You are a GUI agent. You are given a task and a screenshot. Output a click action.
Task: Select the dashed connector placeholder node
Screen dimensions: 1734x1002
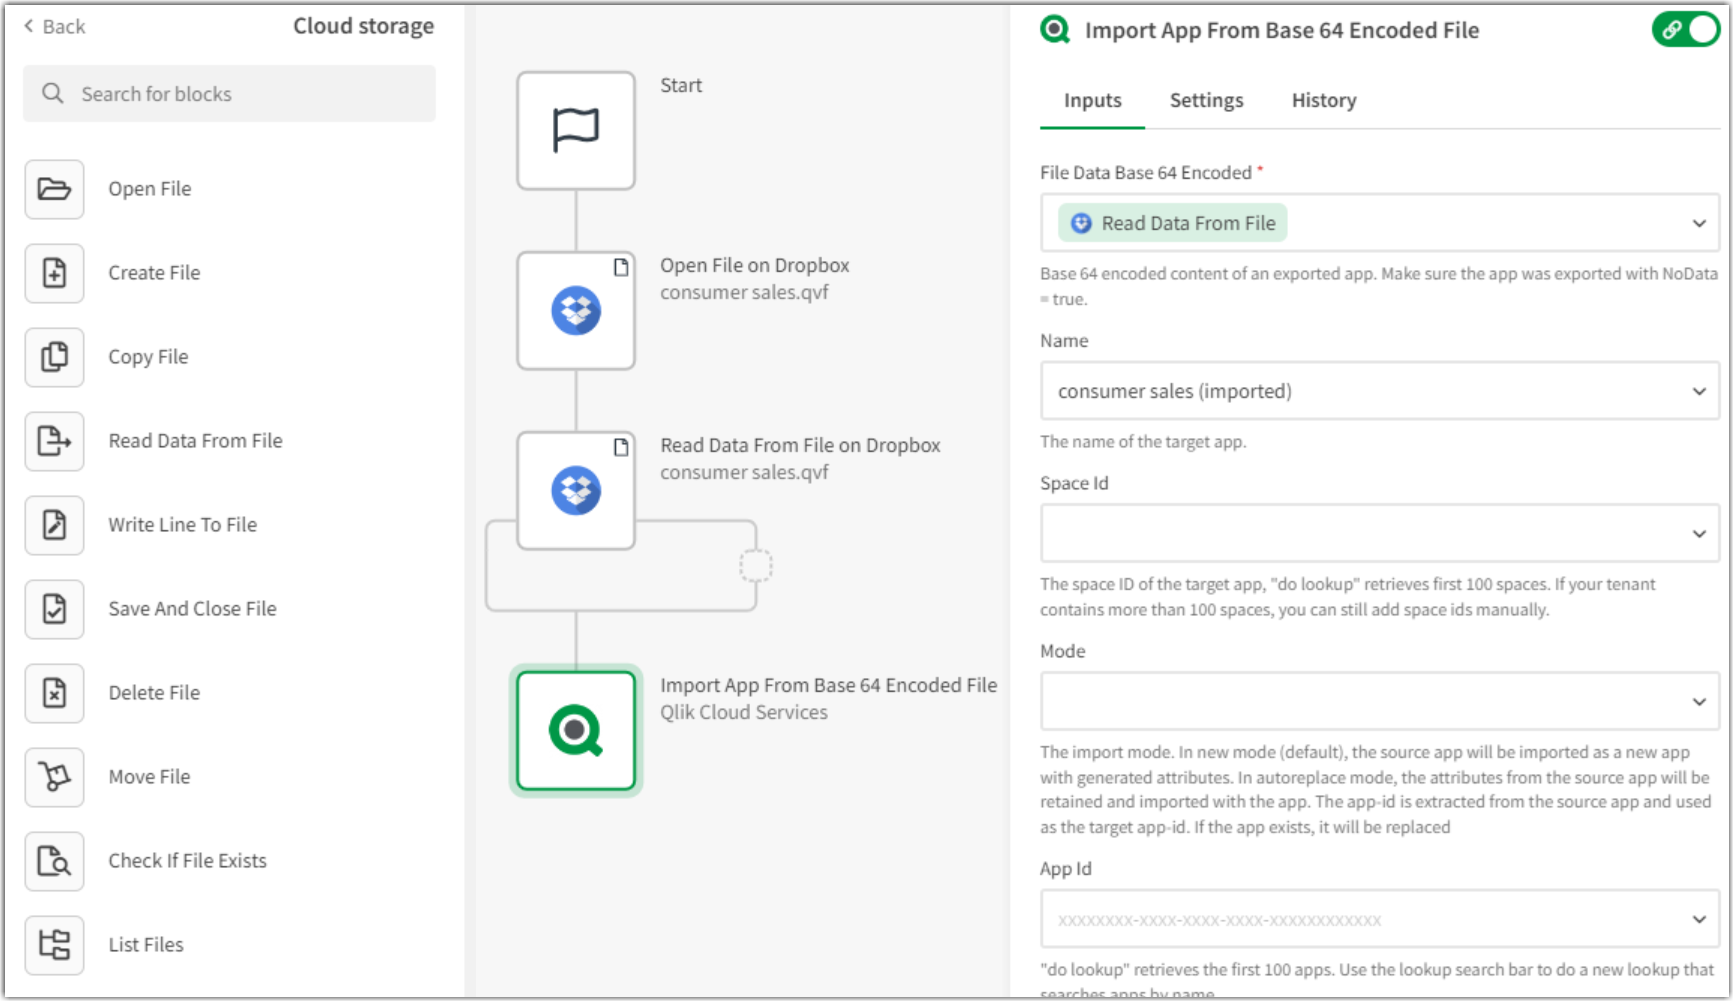click(x=757, y=565)
